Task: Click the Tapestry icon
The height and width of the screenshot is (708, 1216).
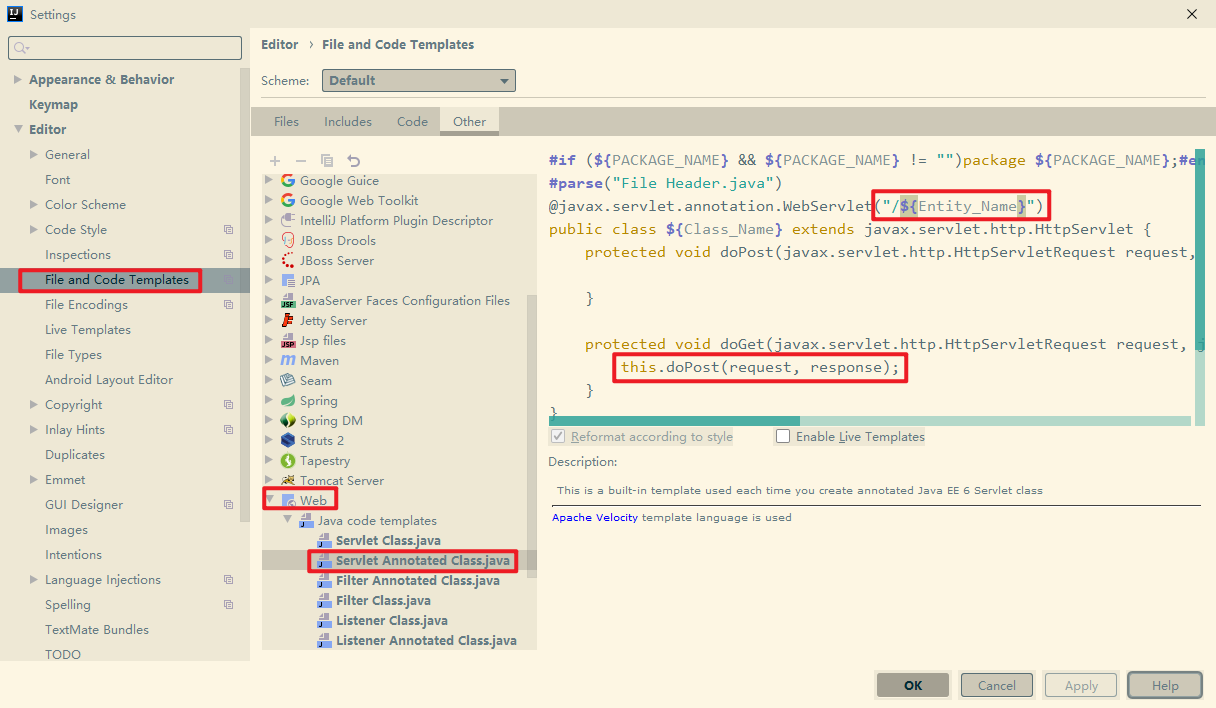Action: [x=288, y=461]
